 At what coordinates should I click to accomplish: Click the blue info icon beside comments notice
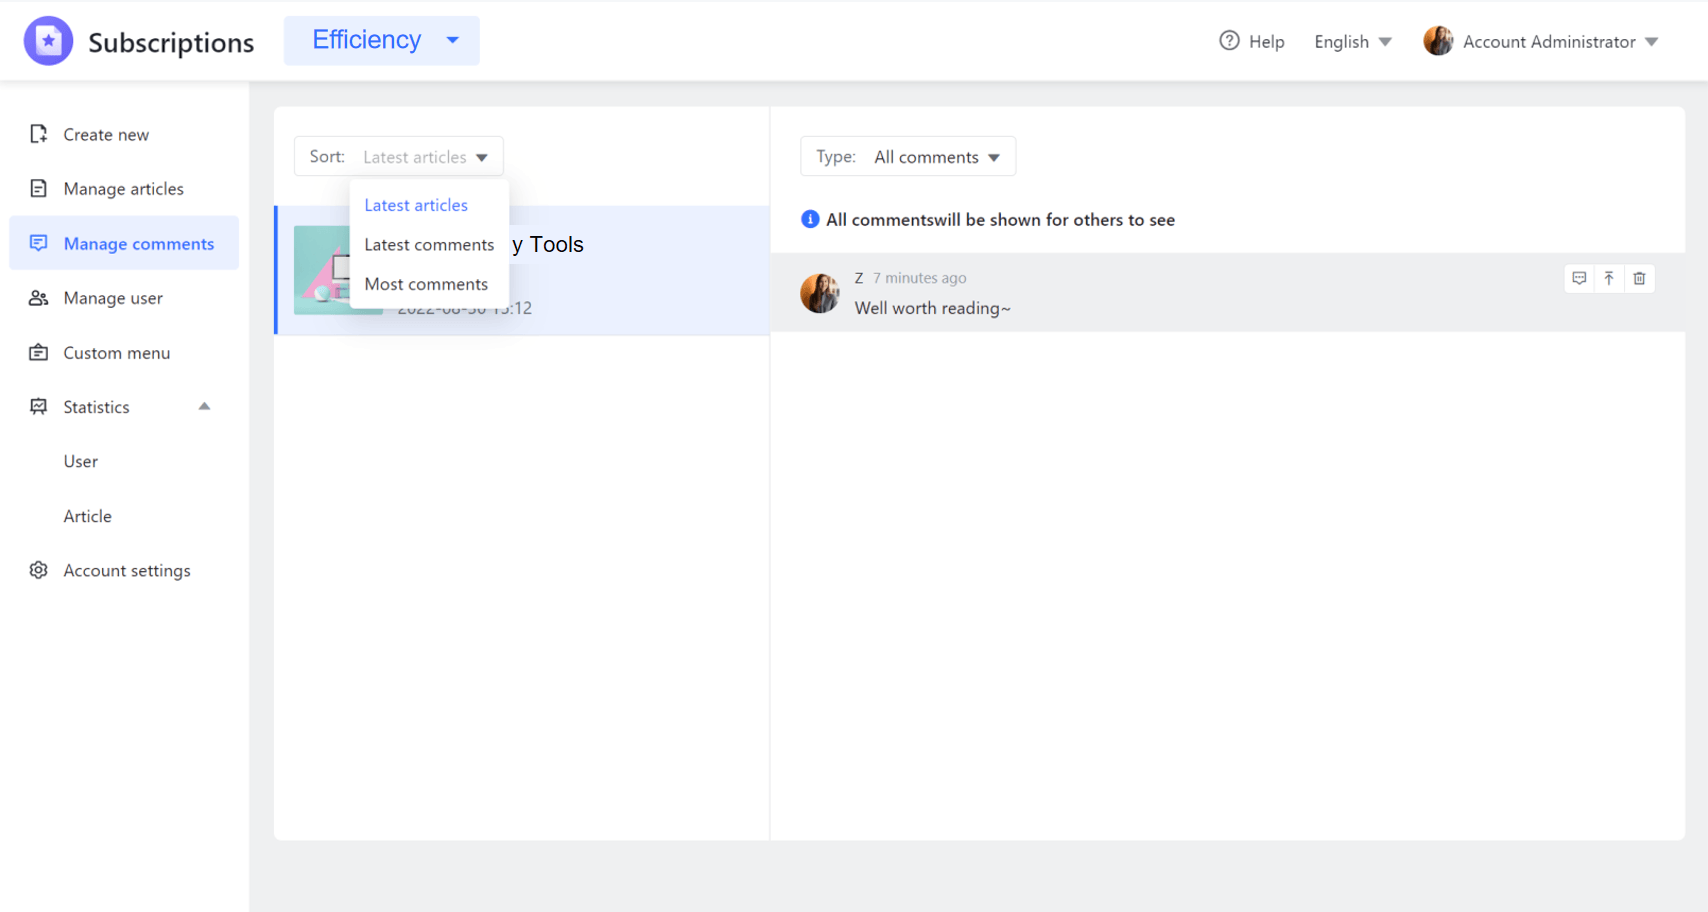tap(810, 219)
